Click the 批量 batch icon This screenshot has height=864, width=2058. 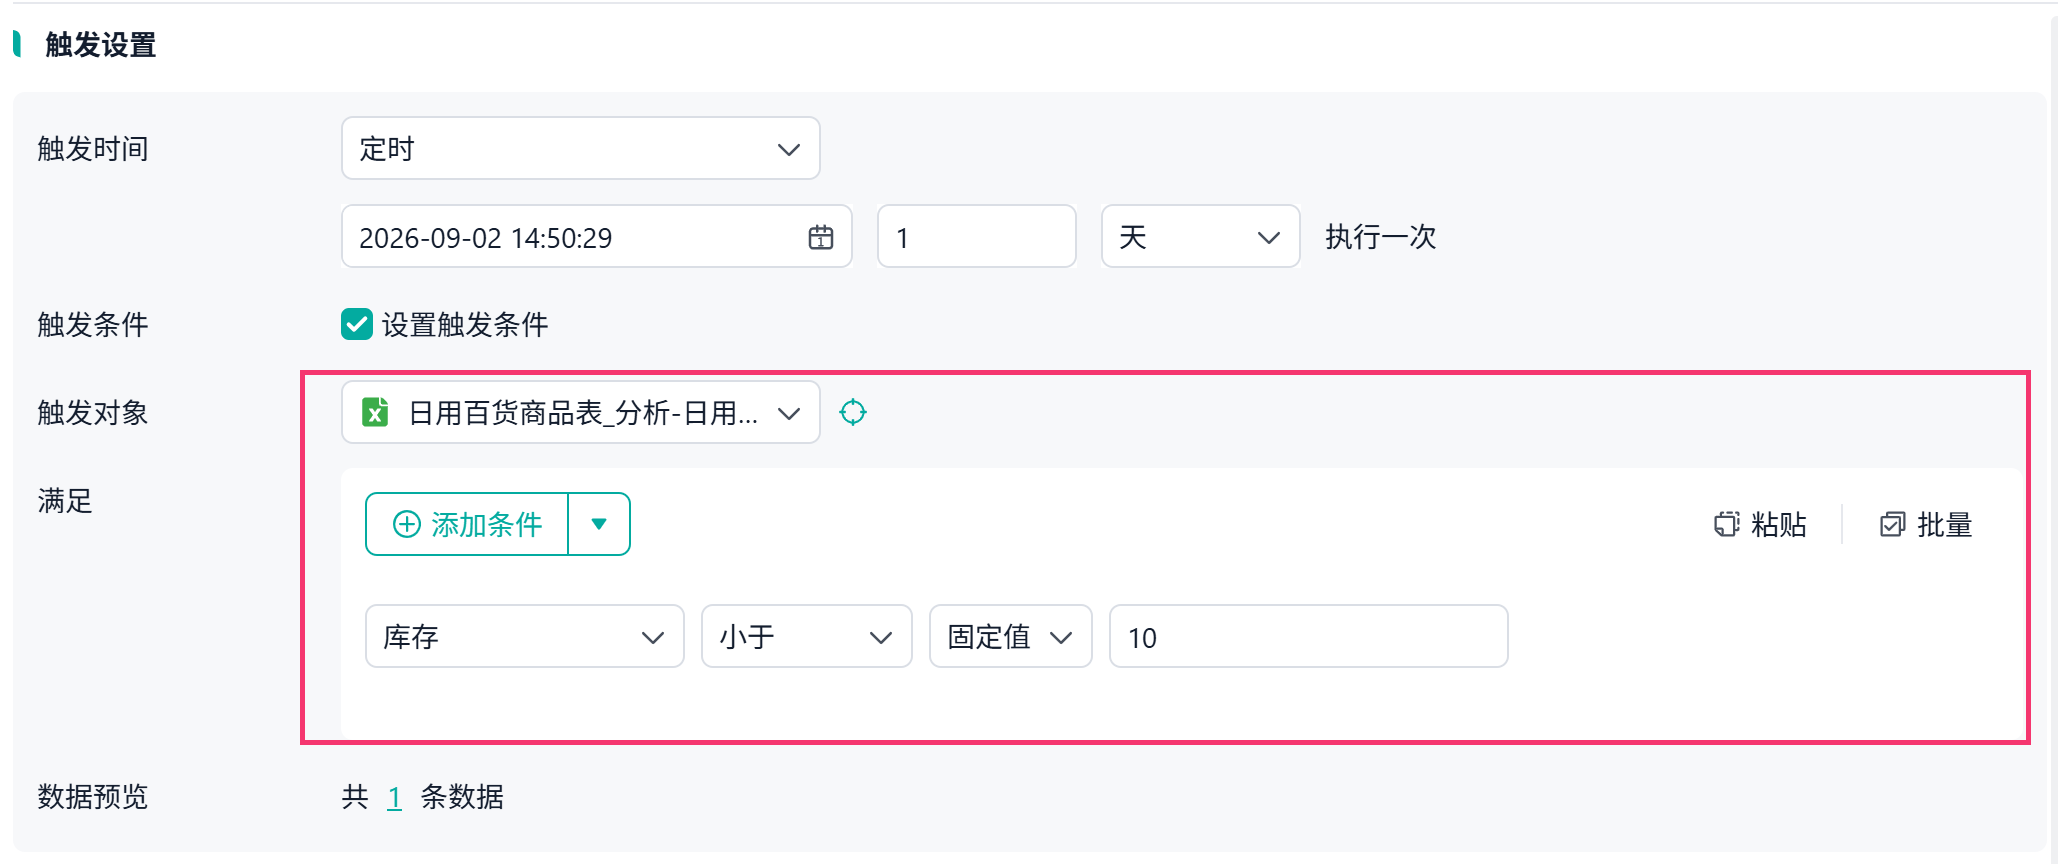pyautogui.click(x=1893, y=524)
